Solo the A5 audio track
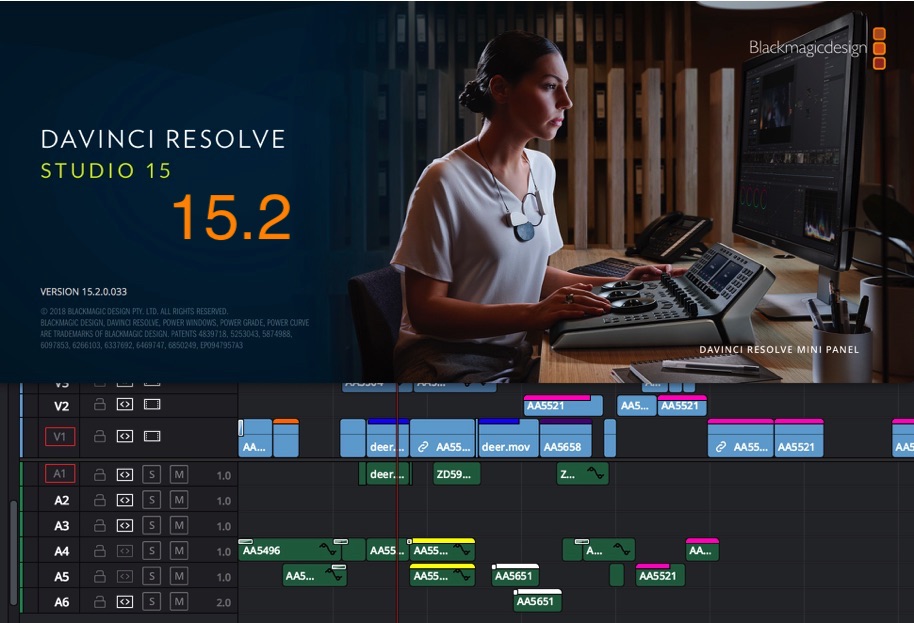 coord(152,576)
